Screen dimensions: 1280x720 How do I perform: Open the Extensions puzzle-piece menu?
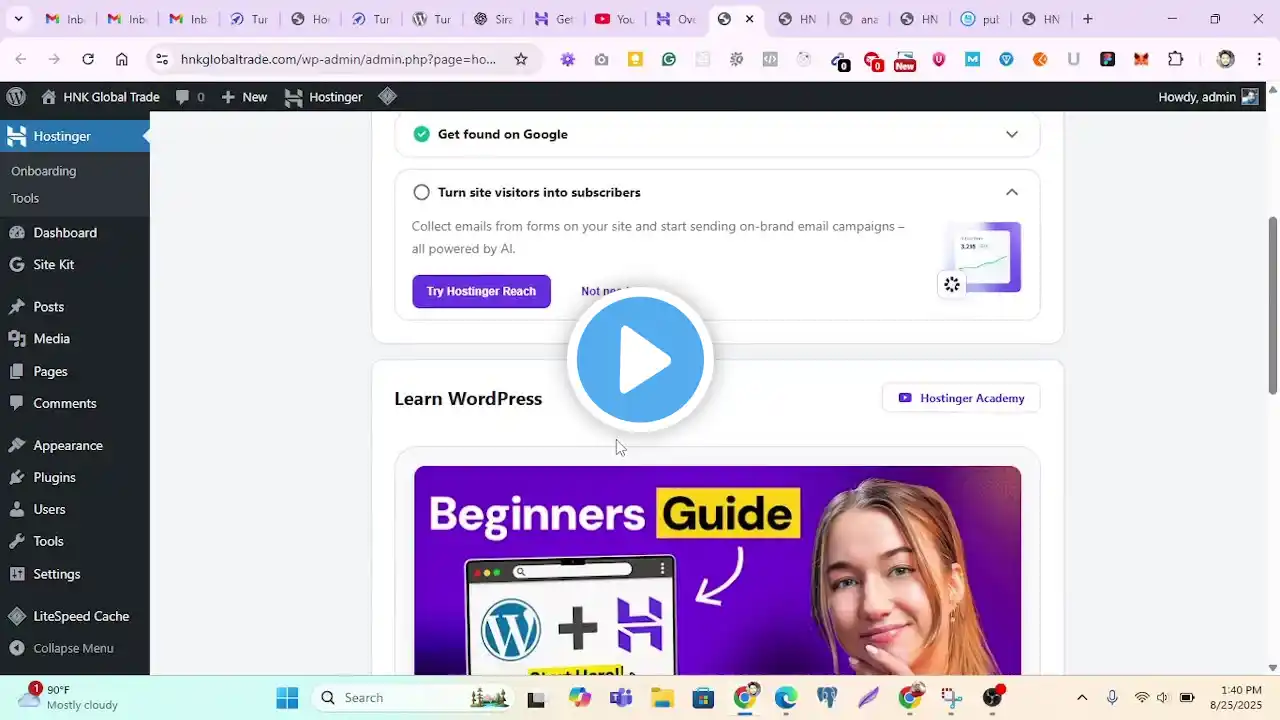point(1176,59)
